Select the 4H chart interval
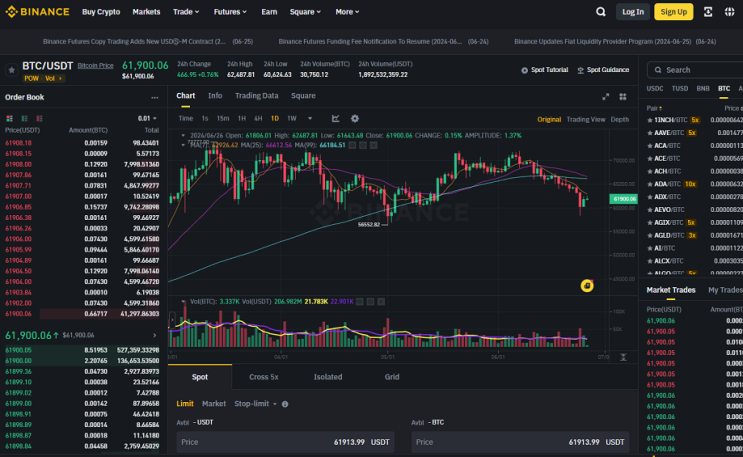743x457 pixels. (258, 119)
